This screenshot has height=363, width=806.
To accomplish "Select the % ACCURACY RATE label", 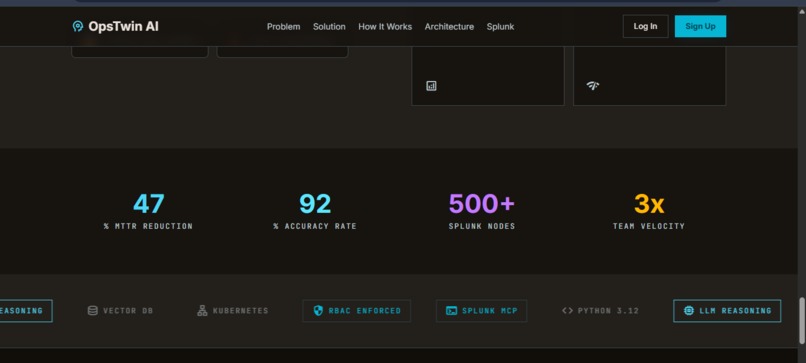I will (315, 226).
